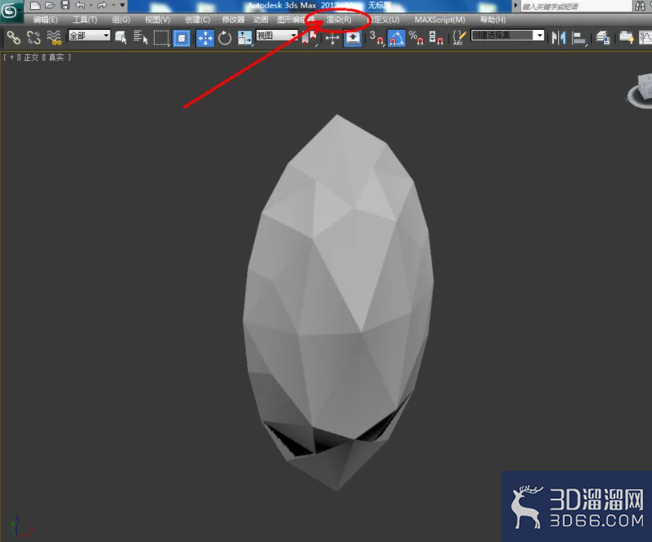Click the Mirror tool icon
Screen dimensions: 652x542
click(558, 38)
